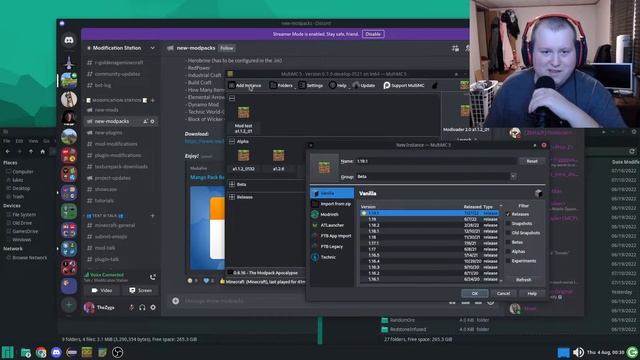Enable Old Snapshots filter checkbox
The height and width of the screenshot is (360, 640).
508,233
